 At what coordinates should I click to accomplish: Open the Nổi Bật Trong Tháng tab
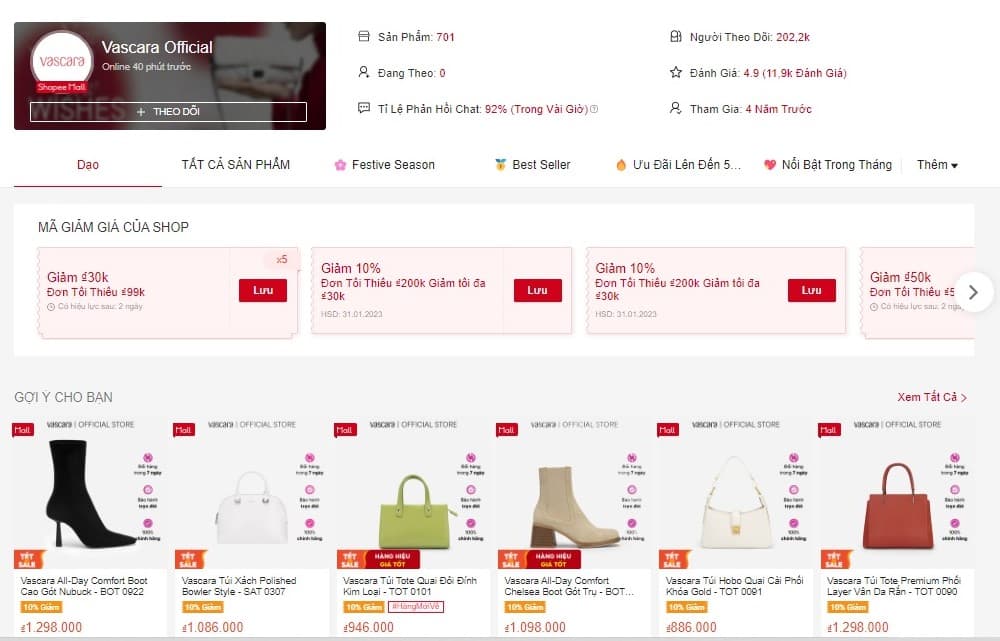828,165
